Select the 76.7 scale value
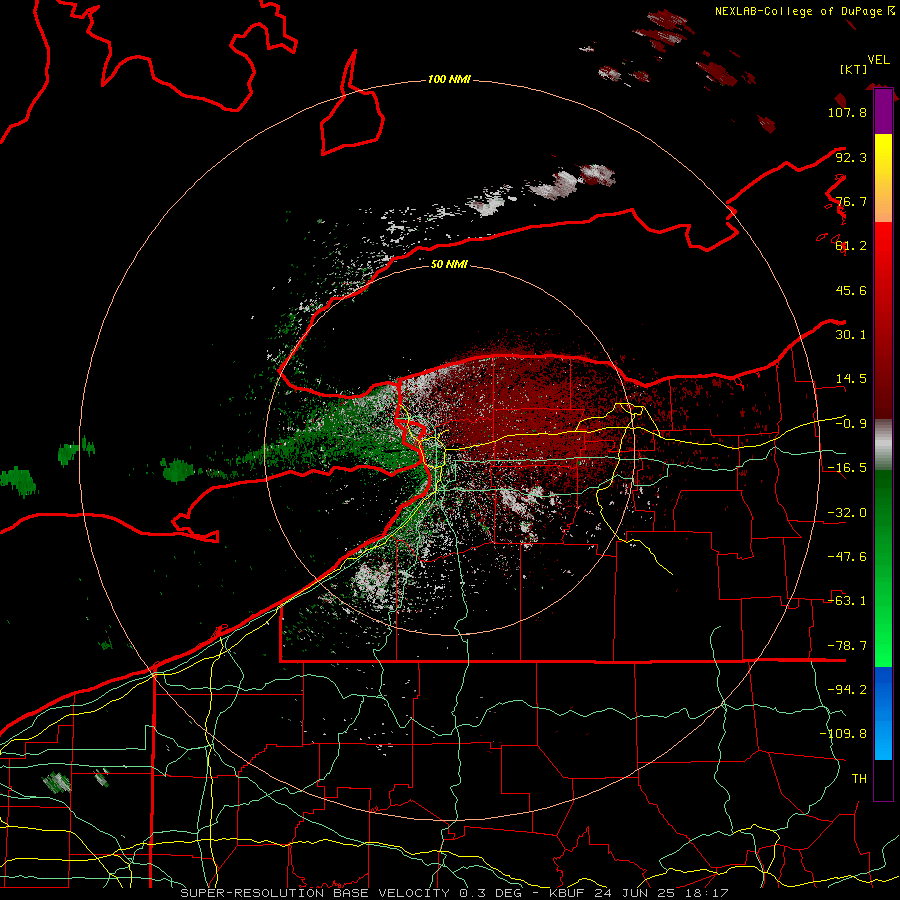 click(x=851, y=201)
